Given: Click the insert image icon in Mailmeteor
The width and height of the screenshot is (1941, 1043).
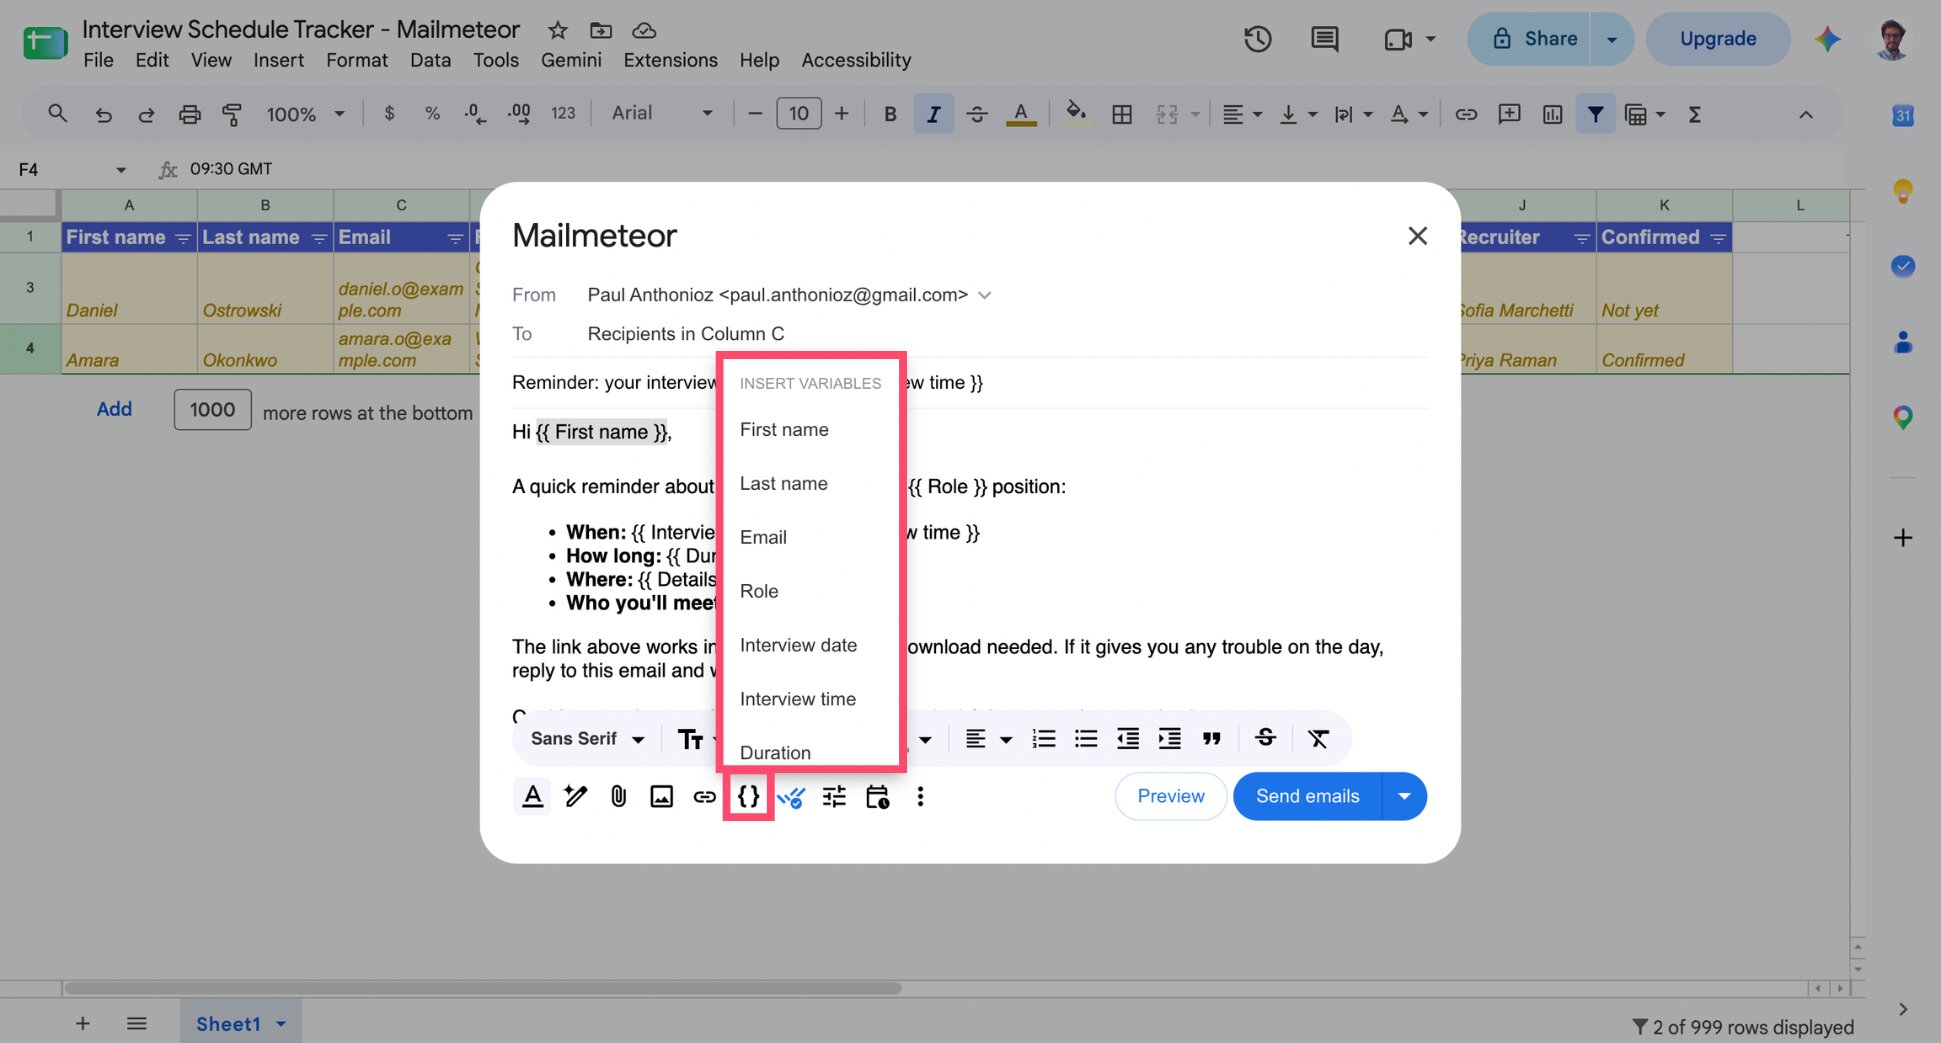Looking at the screenshot, I should tap(661, 796).
